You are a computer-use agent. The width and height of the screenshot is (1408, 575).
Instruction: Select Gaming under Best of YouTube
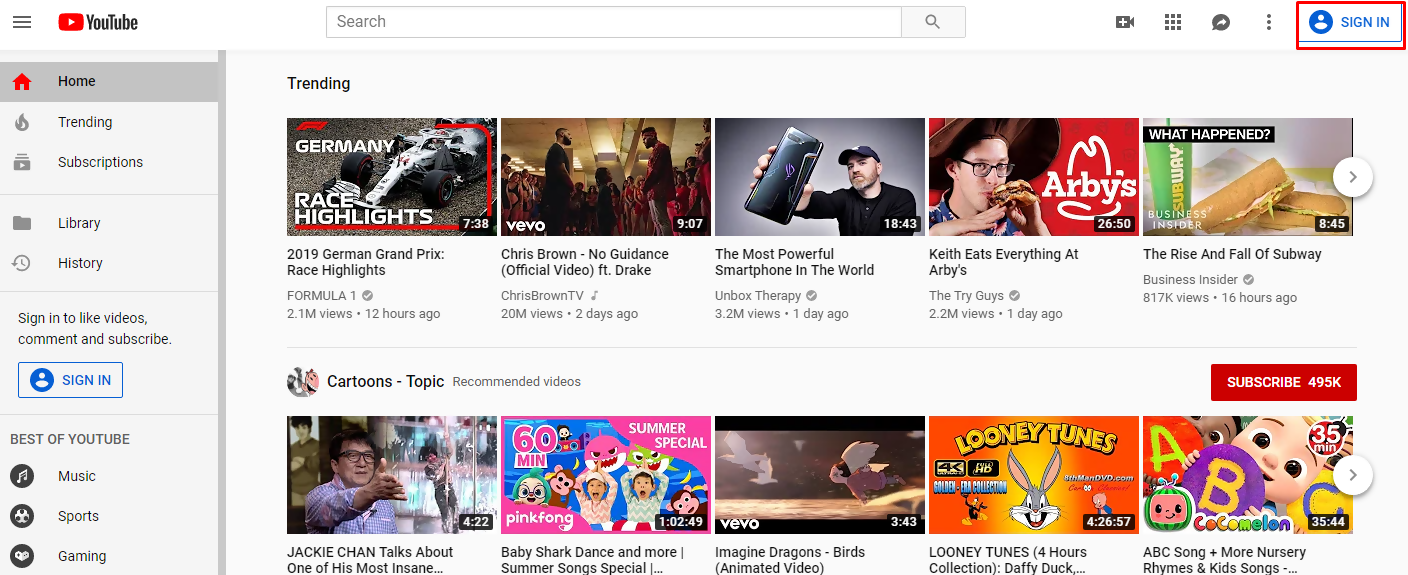(109, 556)
